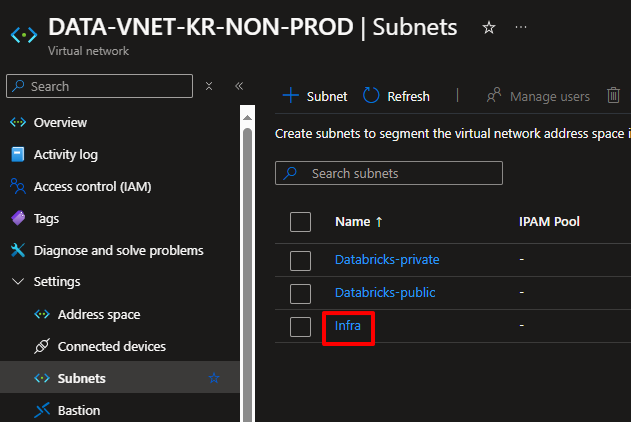
Task: Check the Databricks-public row checkbox
Action: (x=300, y=293)
